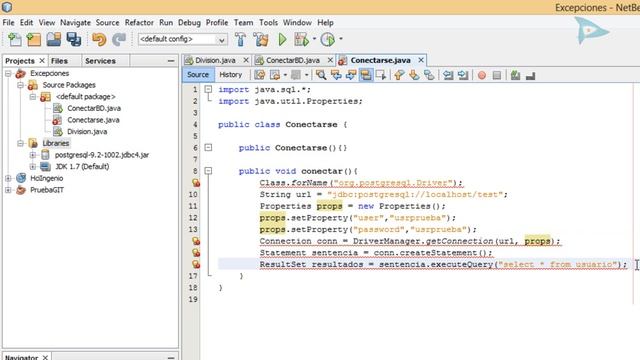The height and width of the screenshot is (360, 640).
Task: Click the Shift Line Left icon
Action: click(x=448, y=75)
